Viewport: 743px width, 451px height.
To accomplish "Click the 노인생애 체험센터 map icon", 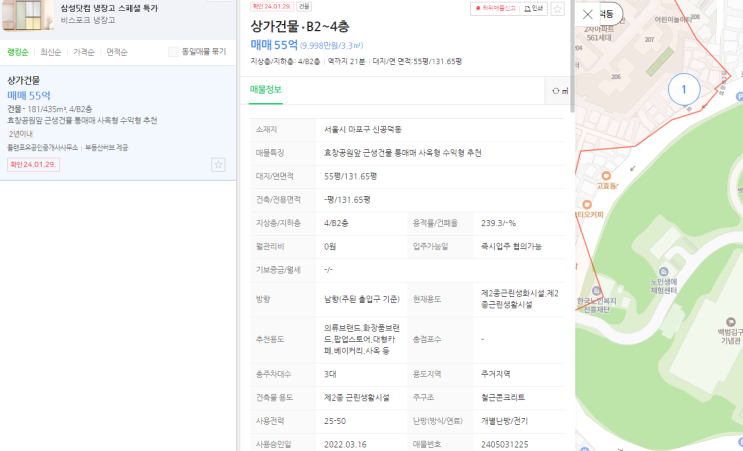I will 663,272.
